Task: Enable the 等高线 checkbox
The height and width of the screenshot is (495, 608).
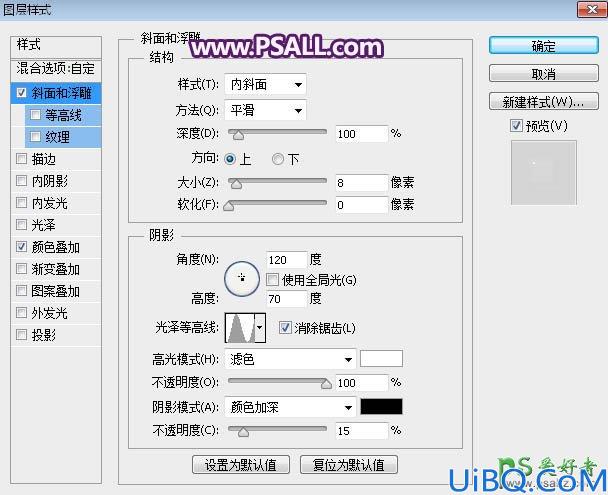Action: [x=35, y=115]
